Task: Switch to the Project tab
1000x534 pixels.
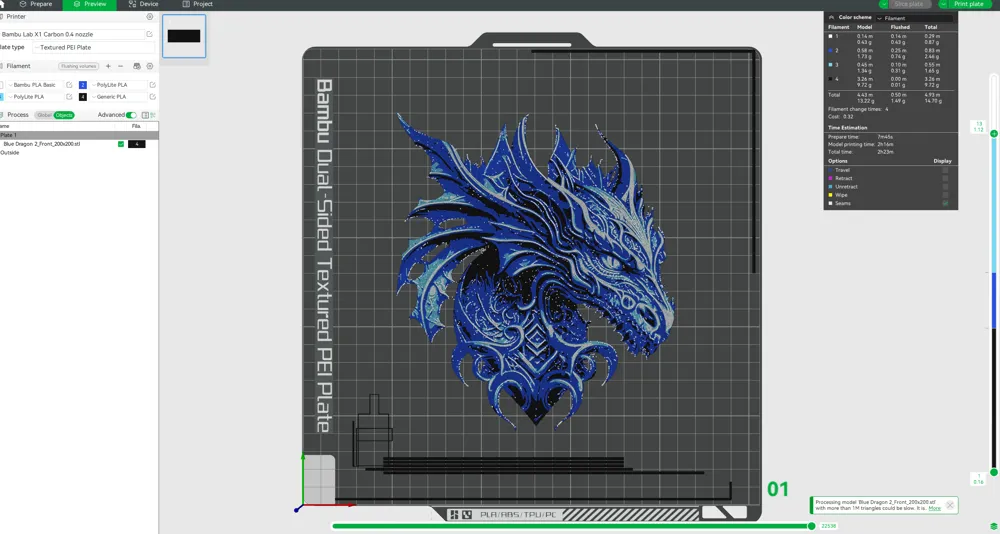Action: coord(198,4)
